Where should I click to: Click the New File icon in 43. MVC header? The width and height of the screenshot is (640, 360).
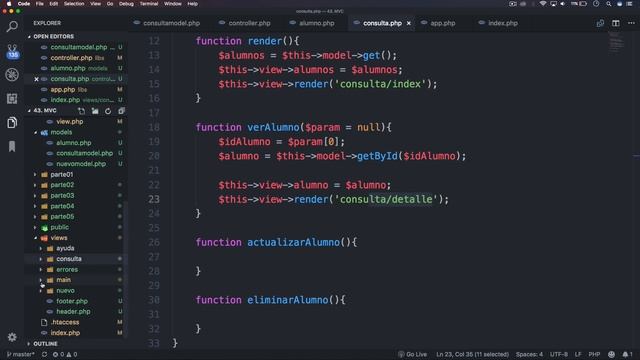[82, 111]
